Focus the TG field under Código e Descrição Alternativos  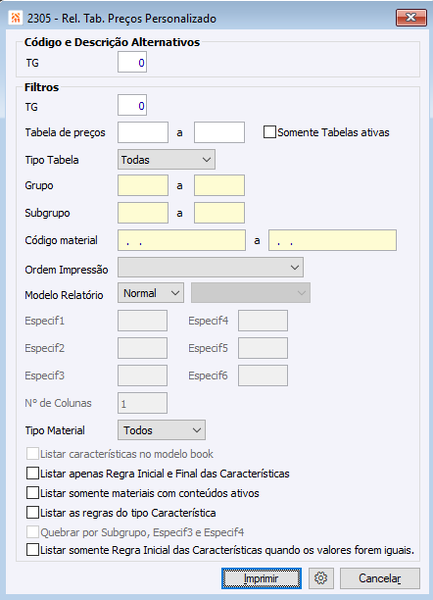click(x=132, y=62)
